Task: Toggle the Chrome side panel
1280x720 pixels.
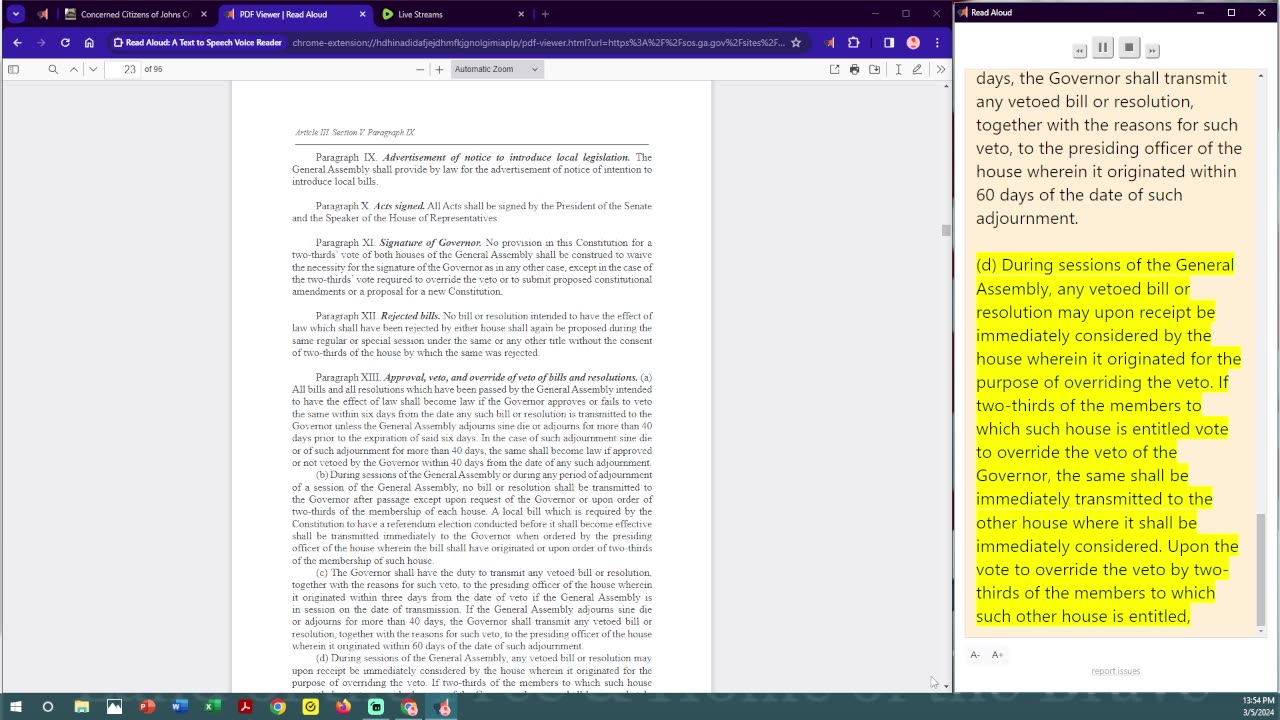Action: point(889,43)
